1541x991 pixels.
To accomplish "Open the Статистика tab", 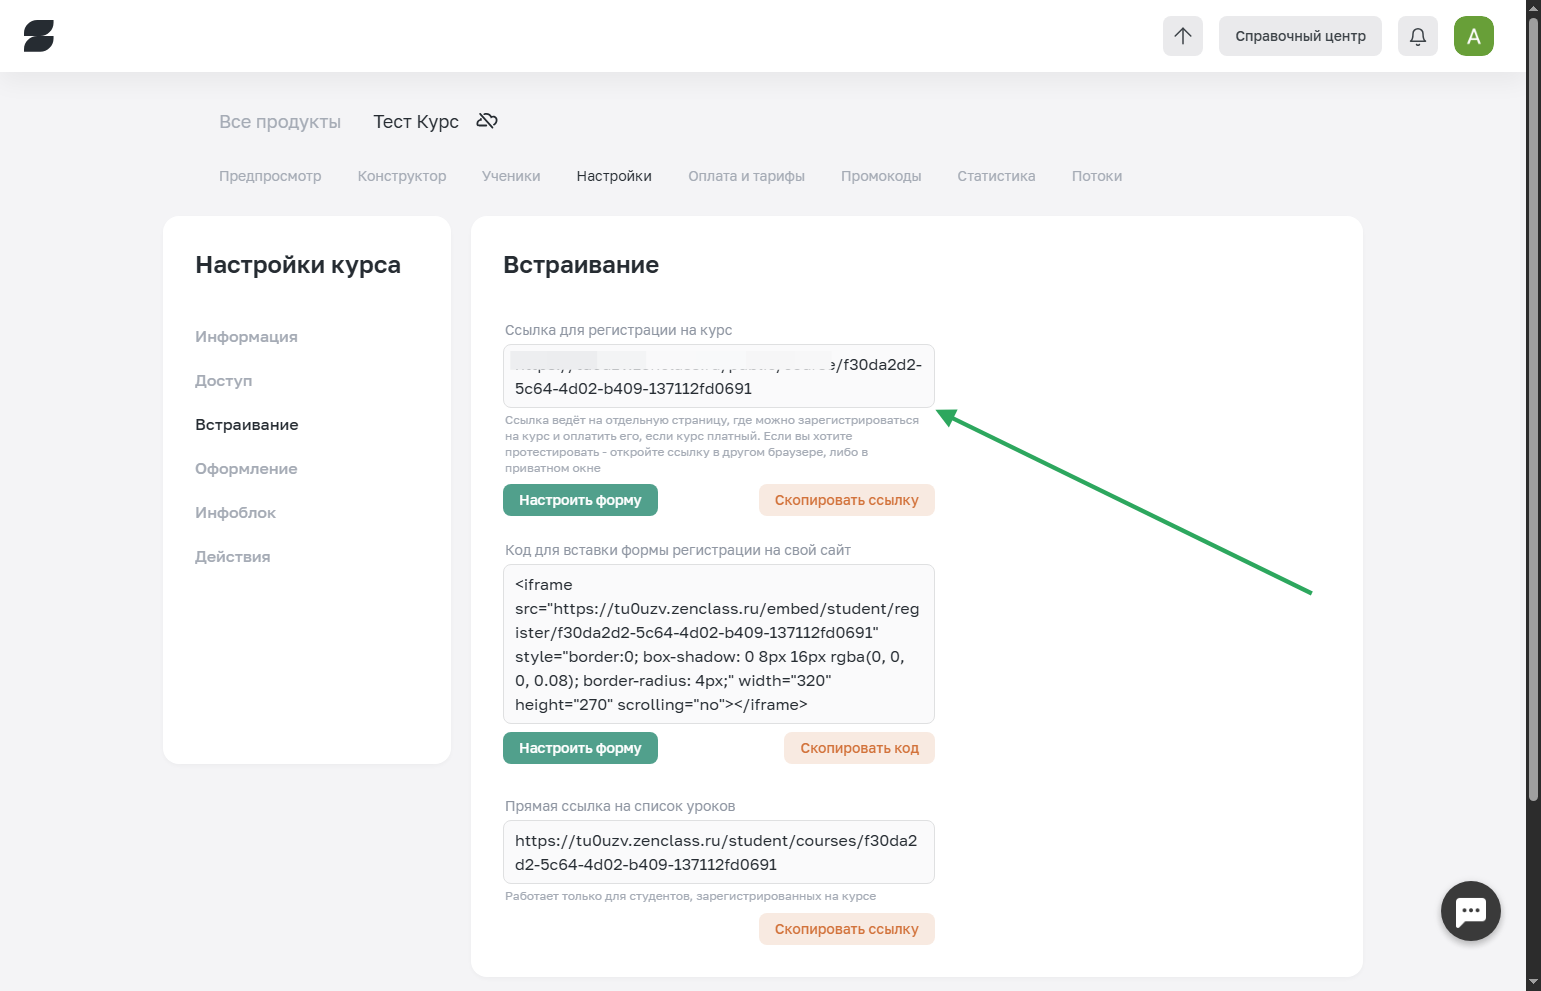I will [996, 176].
